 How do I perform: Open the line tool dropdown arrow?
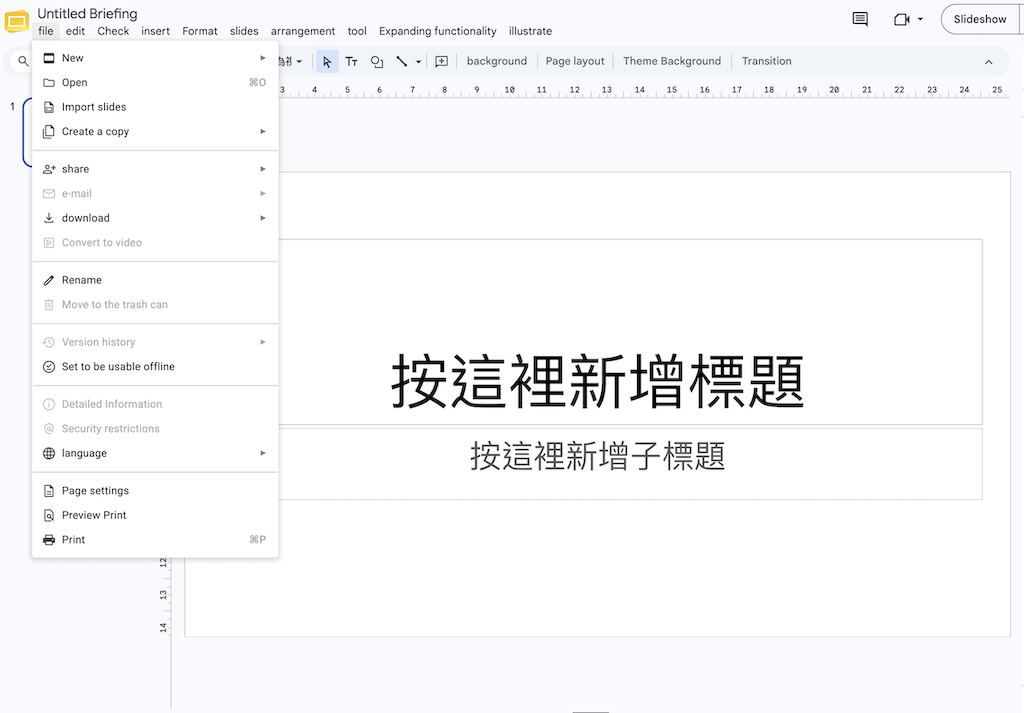[x=419, y=62]
